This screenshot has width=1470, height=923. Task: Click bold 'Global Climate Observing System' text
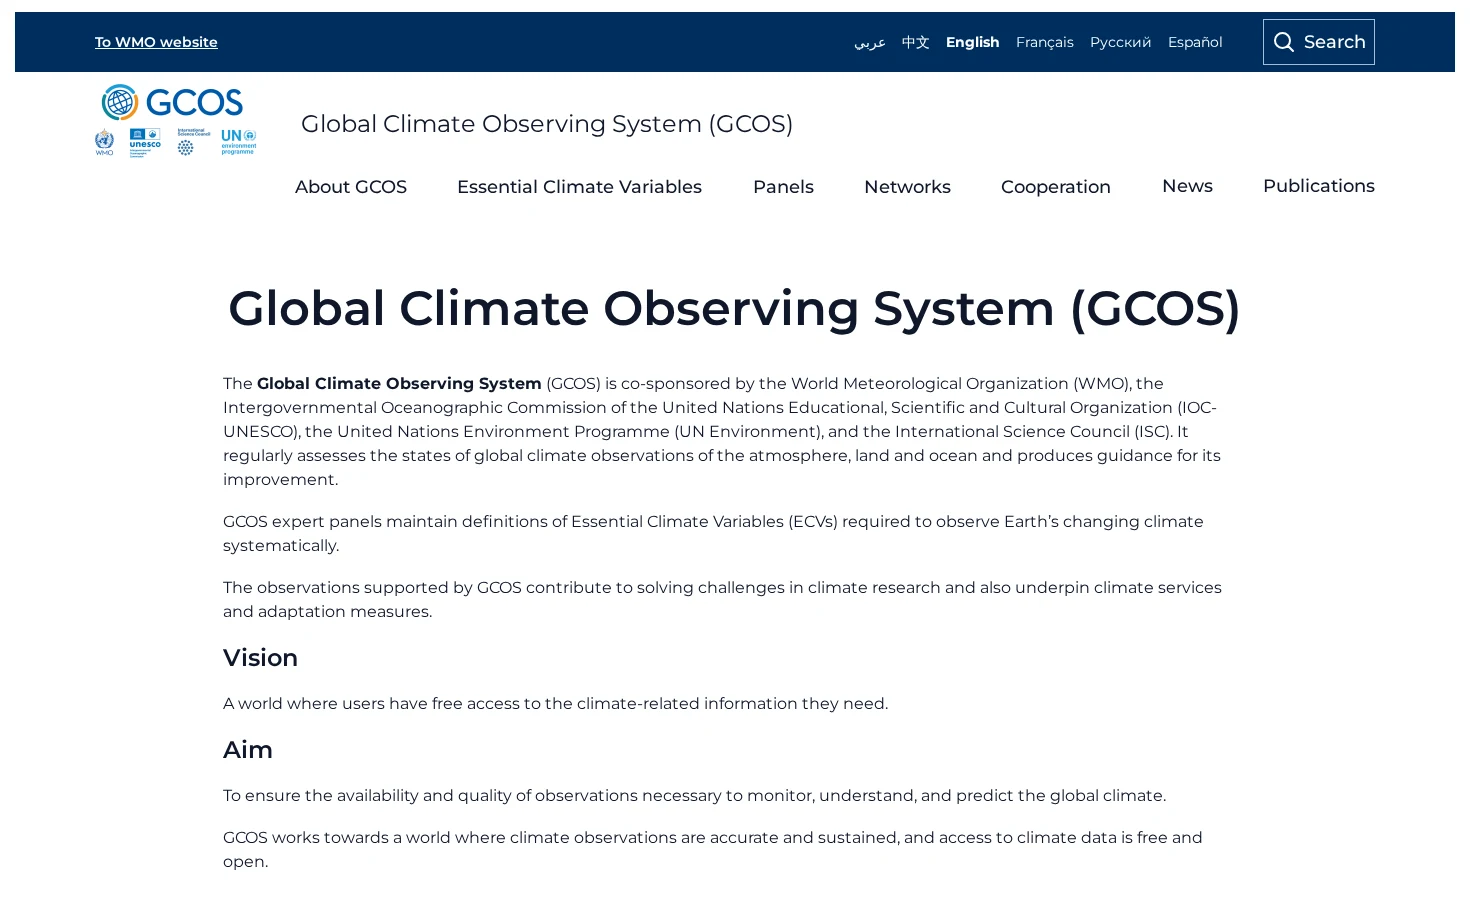coord(399,384)
